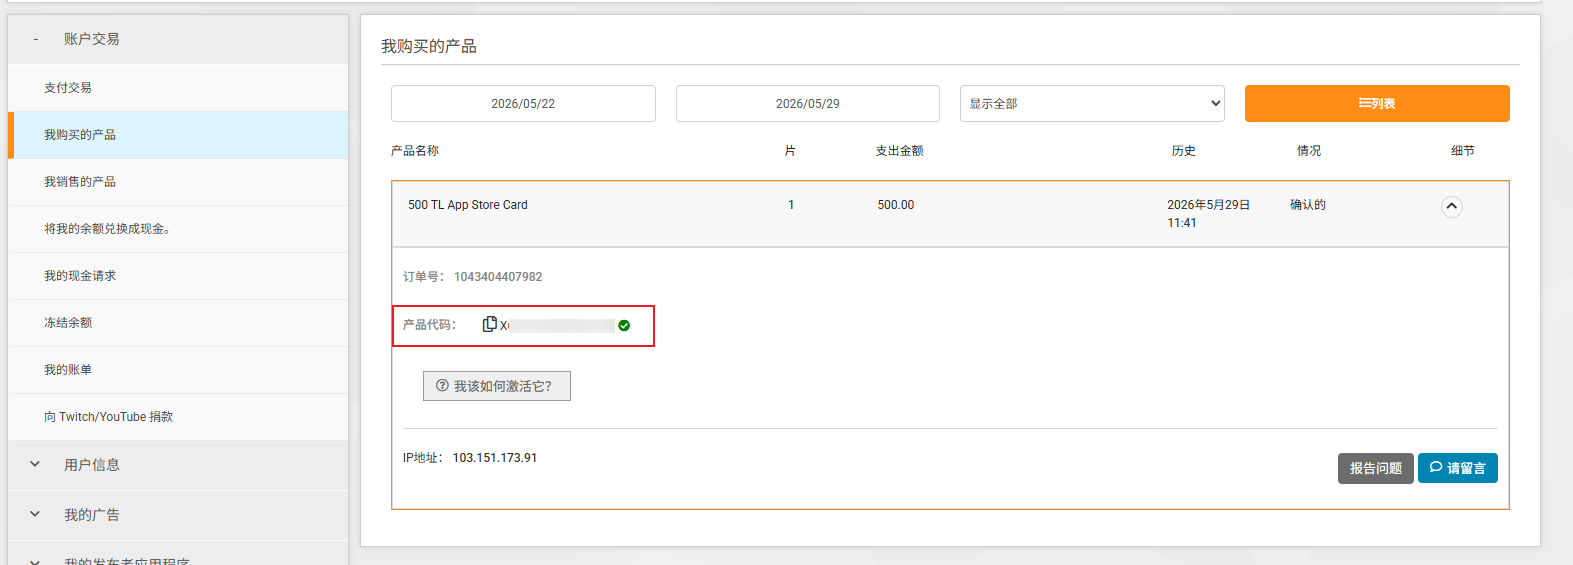Open the 显示全部 filter dropdown
1573x565 pixels.
pos(1092,103)
